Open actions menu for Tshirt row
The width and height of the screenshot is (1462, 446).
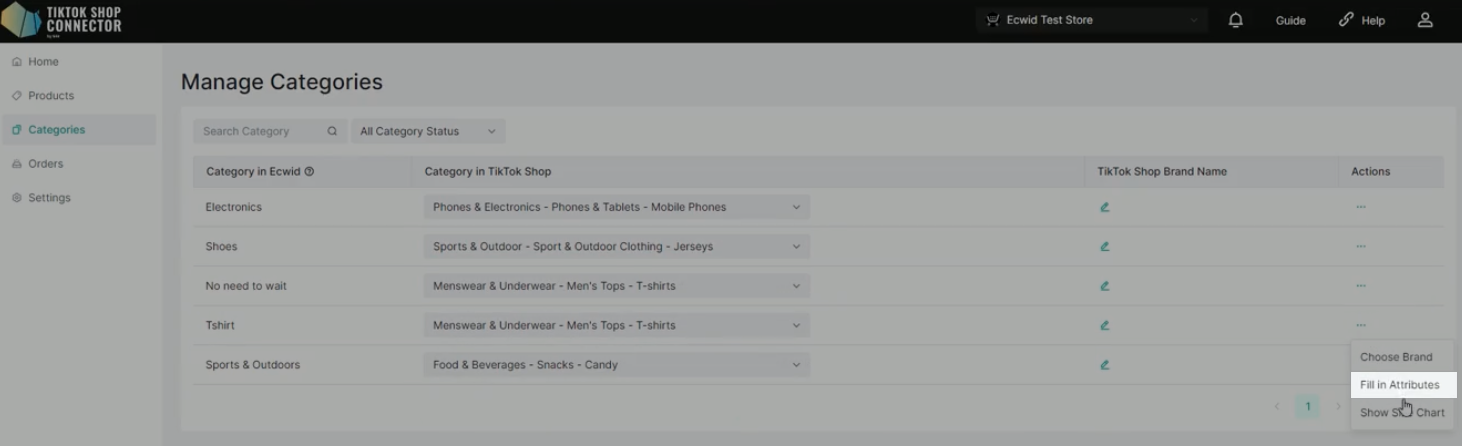pos(1361,325)
